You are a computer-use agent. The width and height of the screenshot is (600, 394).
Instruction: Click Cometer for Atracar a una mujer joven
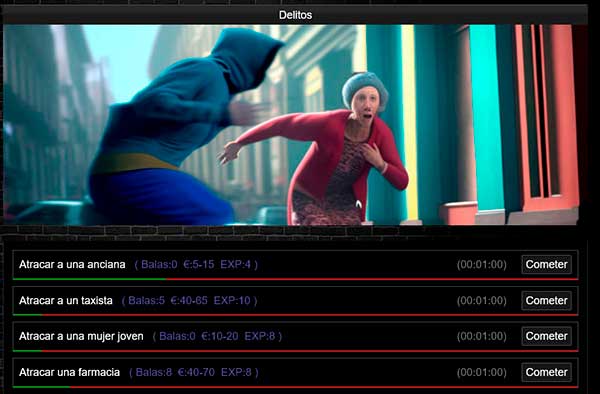[x=546, y=336]
